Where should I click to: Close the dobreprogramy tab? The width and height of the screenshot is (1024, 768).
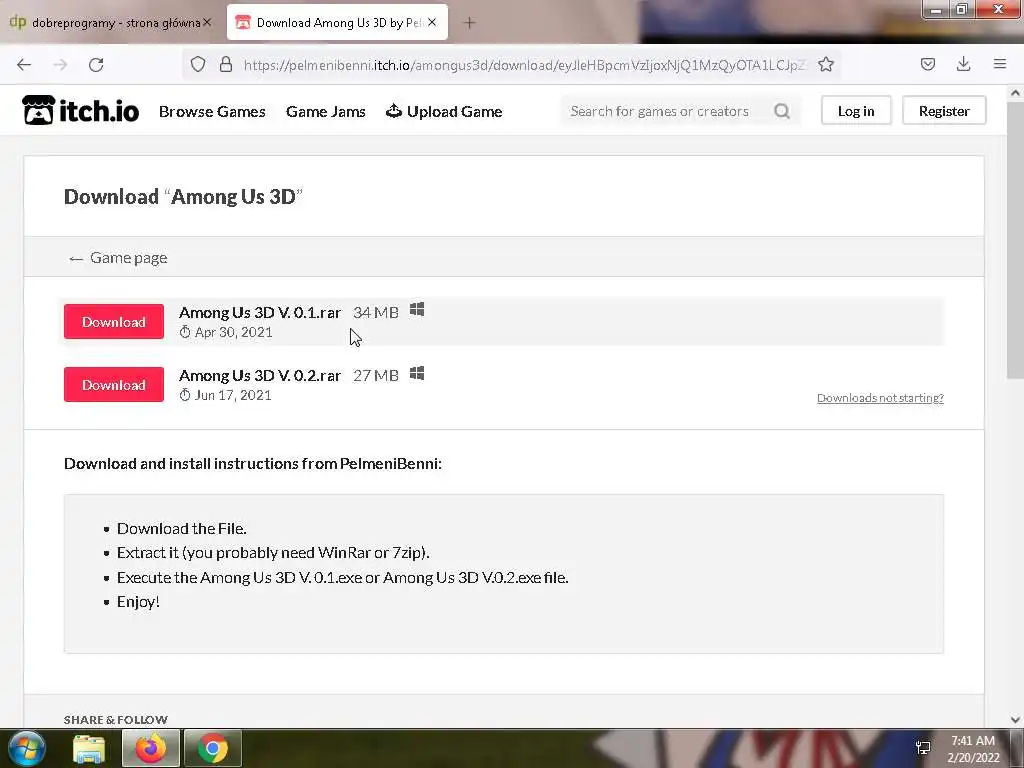207,22
